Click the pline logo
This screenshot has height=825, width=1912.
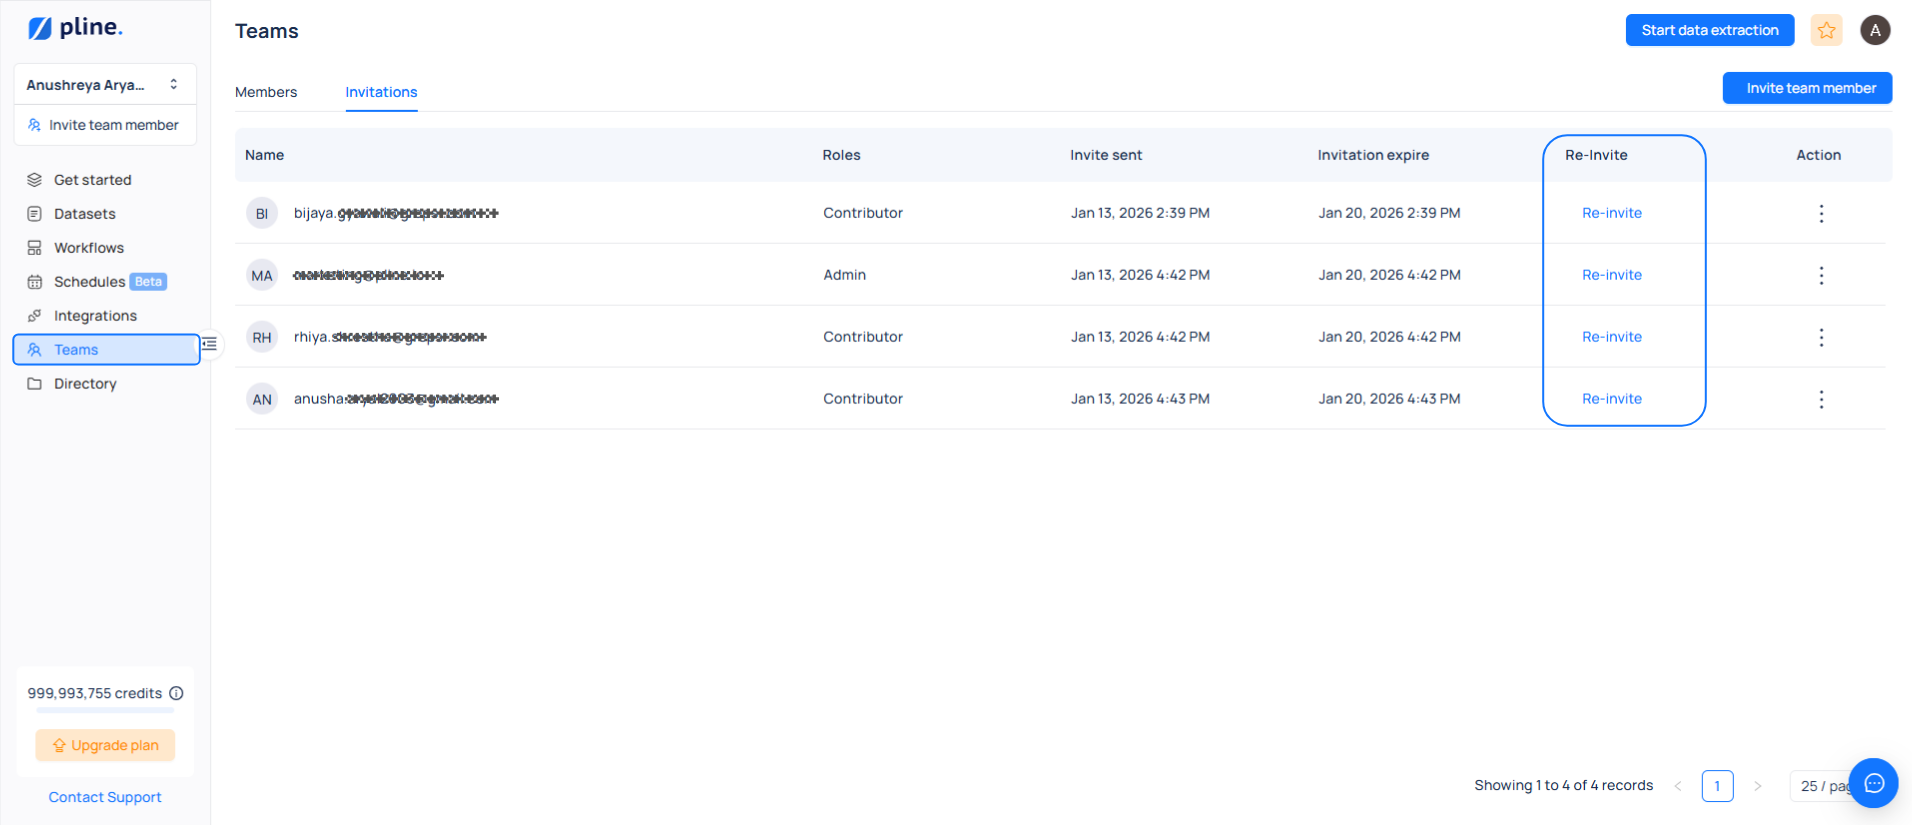[76, 28]
